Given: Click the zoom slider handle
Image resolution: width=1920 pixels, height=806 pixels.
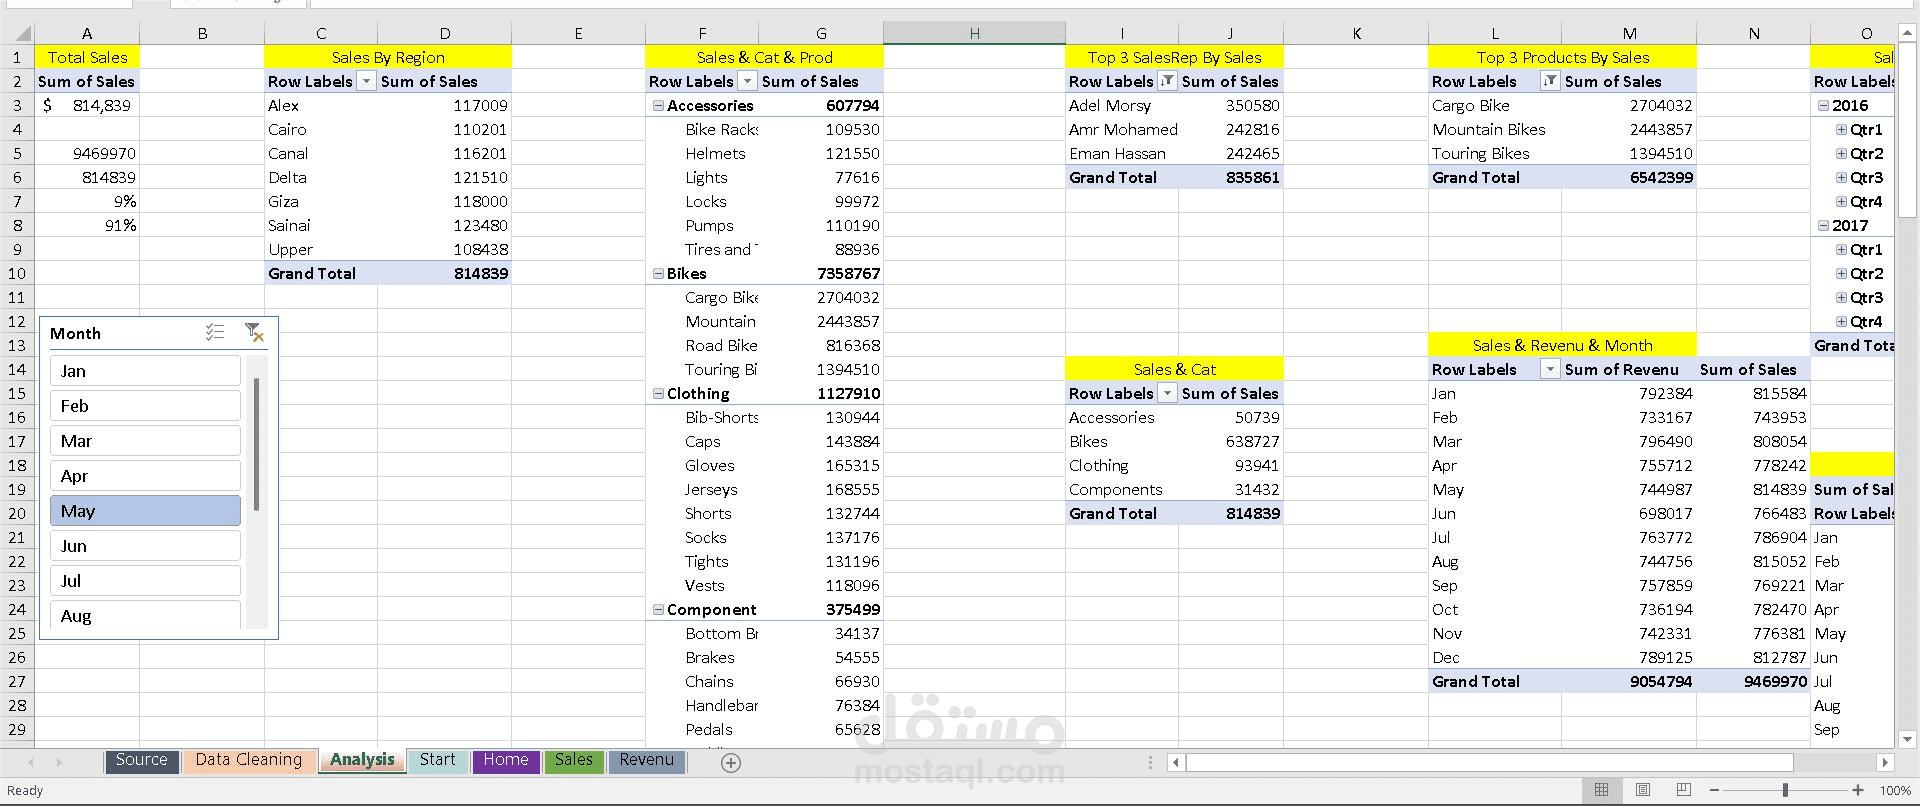Looking at the screenshot, I should click(1785, 790).
